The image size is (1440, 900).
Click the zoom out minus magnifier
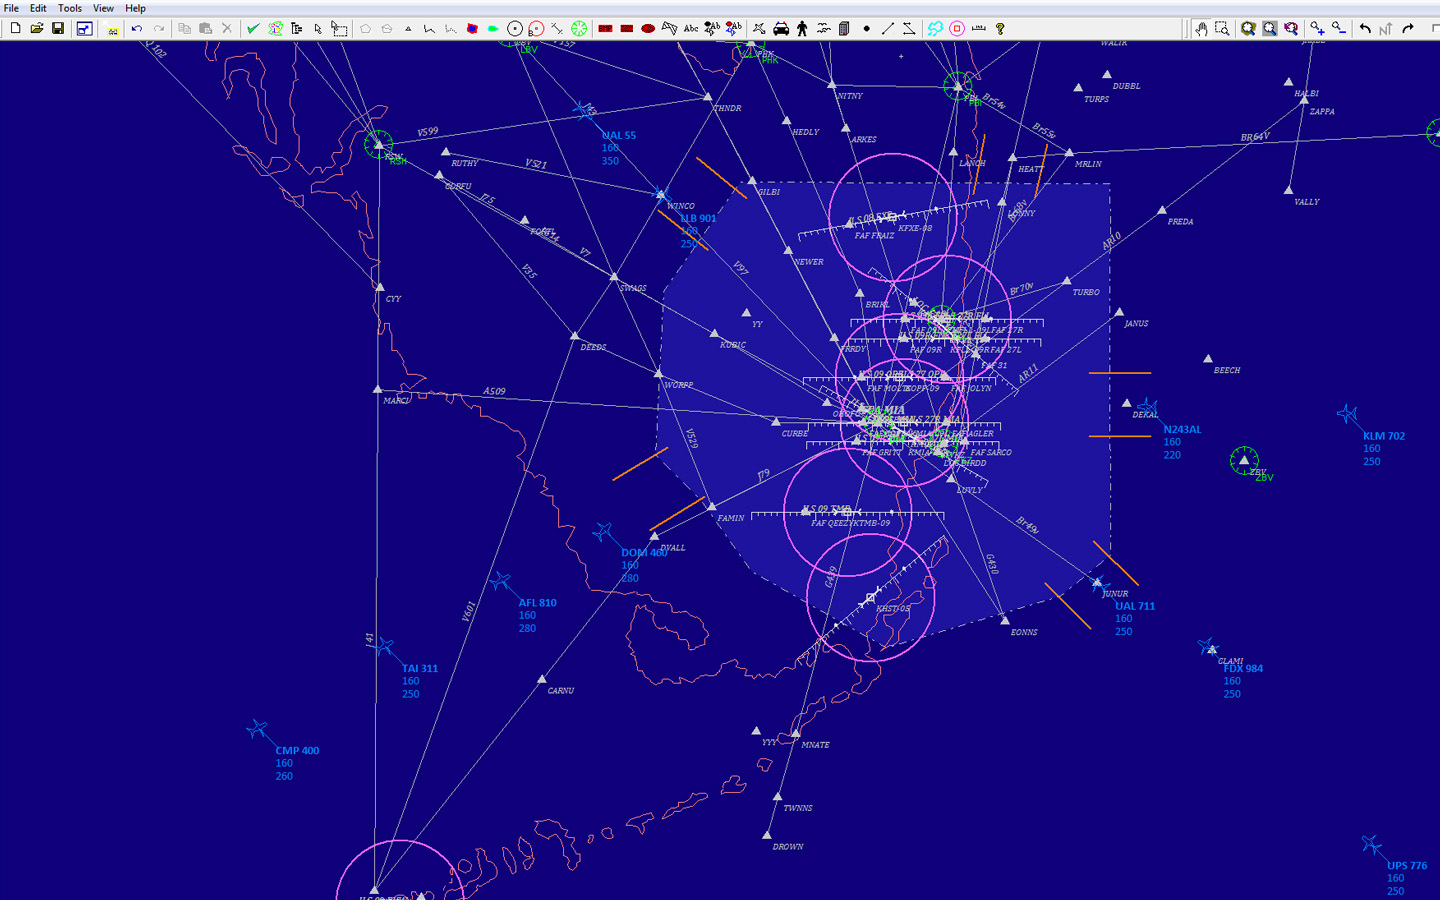1339,28
